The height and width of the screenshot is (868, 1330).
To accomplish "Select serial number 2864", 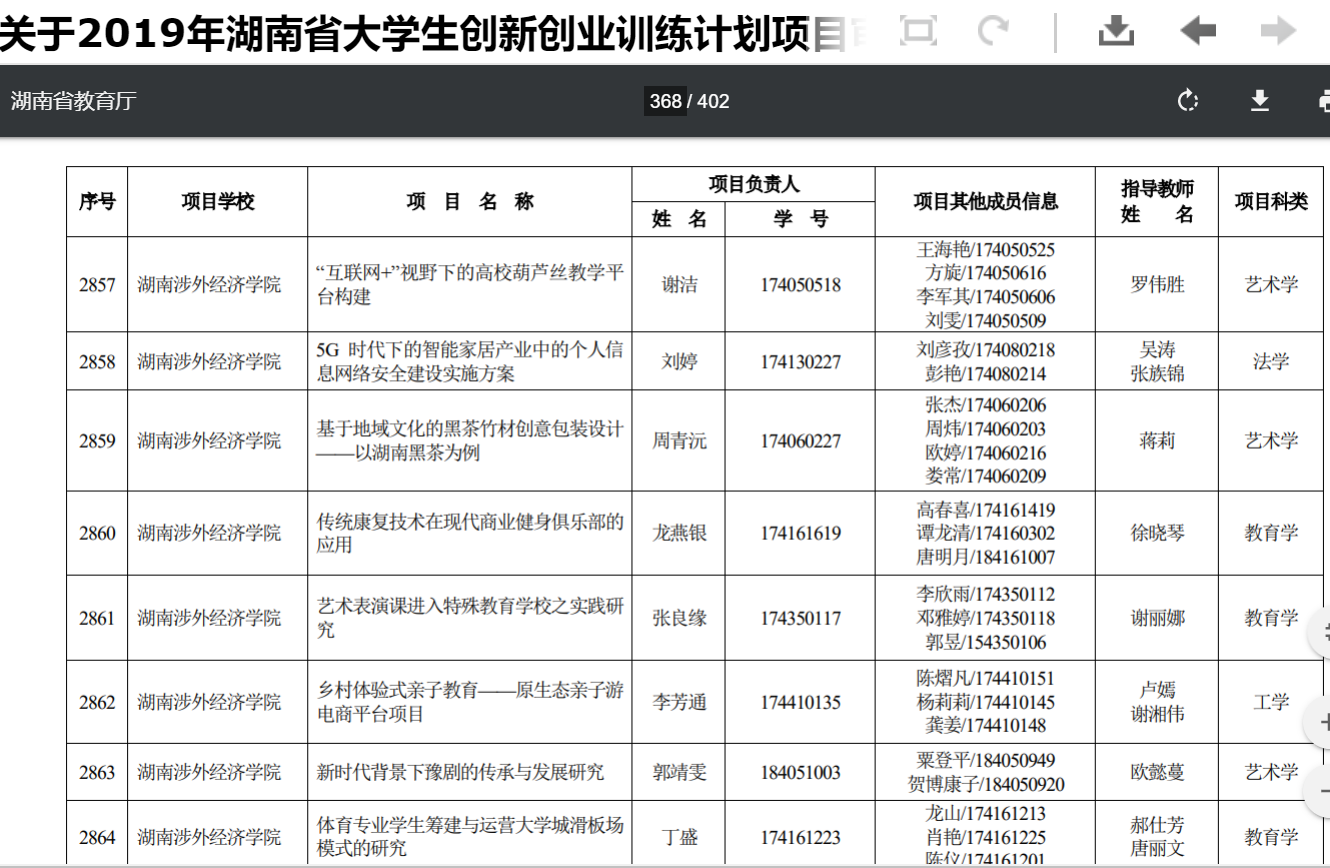I will point(97,838).
